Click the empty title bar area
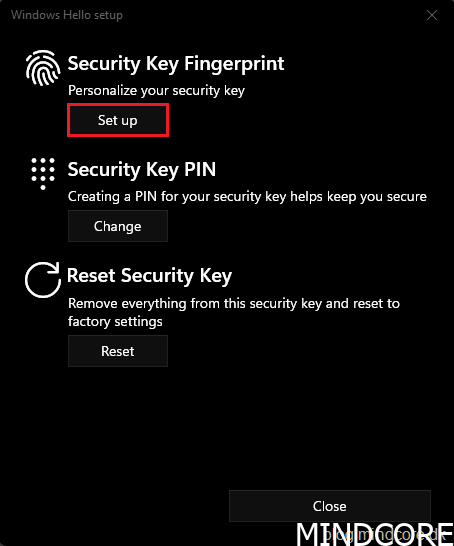 point(272,15)
